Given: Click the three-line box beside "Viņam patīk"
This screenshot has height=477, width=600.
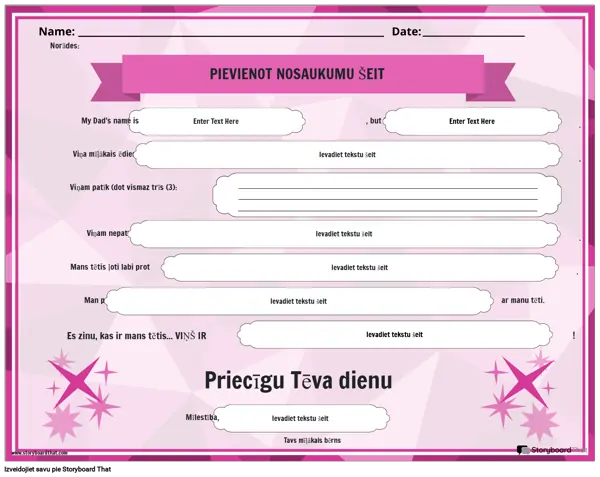Looking at the screenshot, I should (387, 195).
